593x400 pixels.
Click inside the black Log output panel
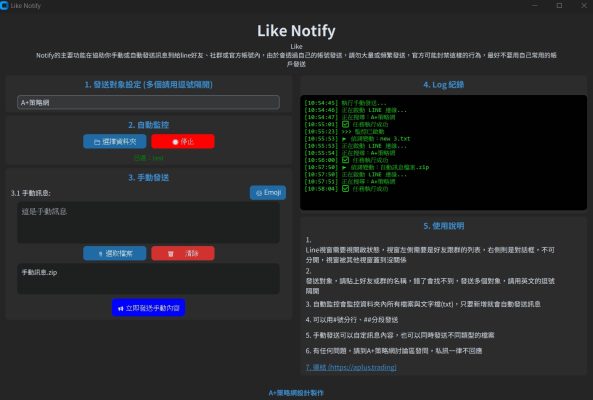coord(443,152)
